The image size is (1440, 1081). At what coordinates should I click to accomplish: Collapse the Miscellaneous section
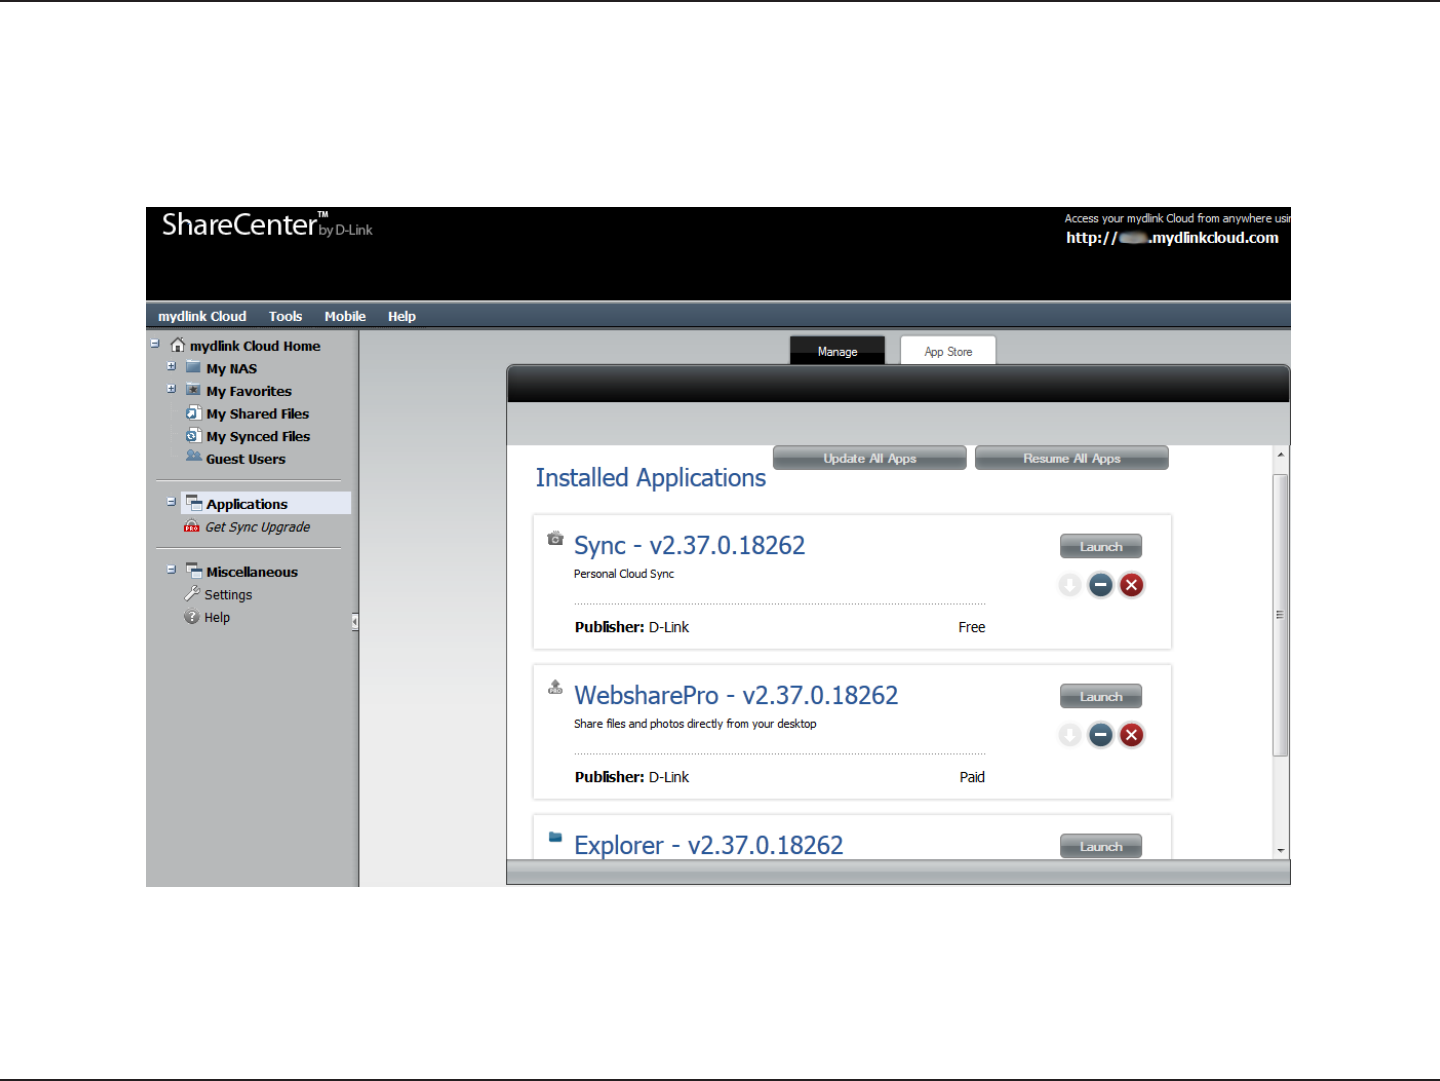click(171, 569)
